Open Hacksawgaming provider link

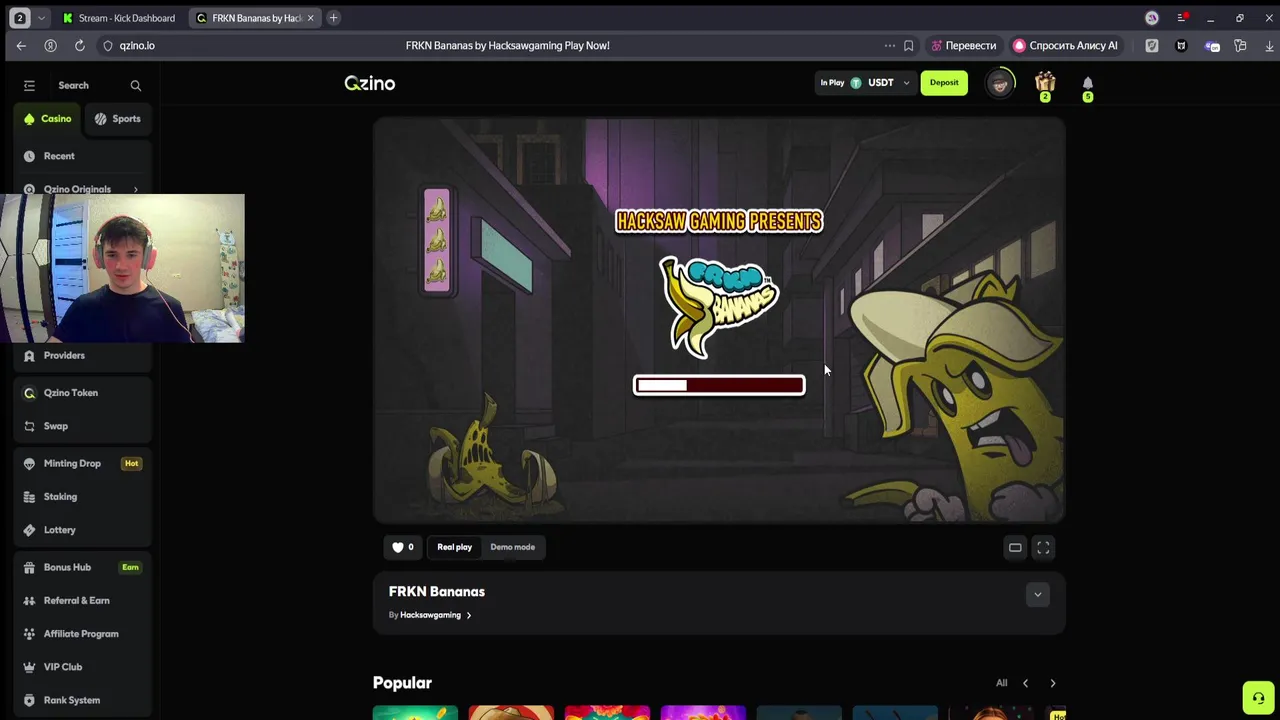436,615
